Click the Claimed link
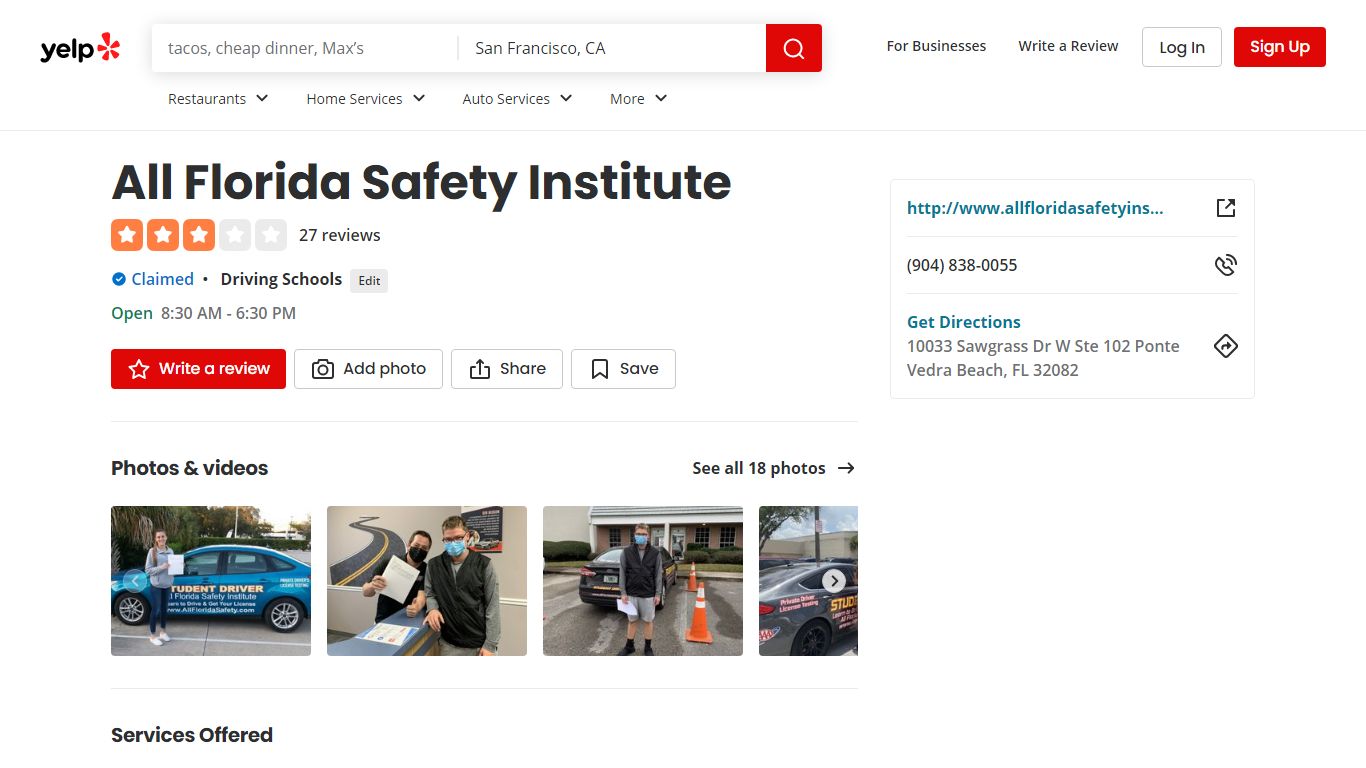Screen dimensions: 1366x768 163,279
